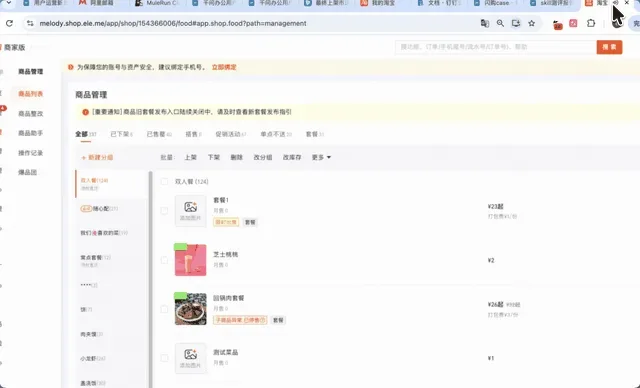Switch to the 已下架 filter tab
The height and width of the screenshot is (388, 640).
[121, 134]
